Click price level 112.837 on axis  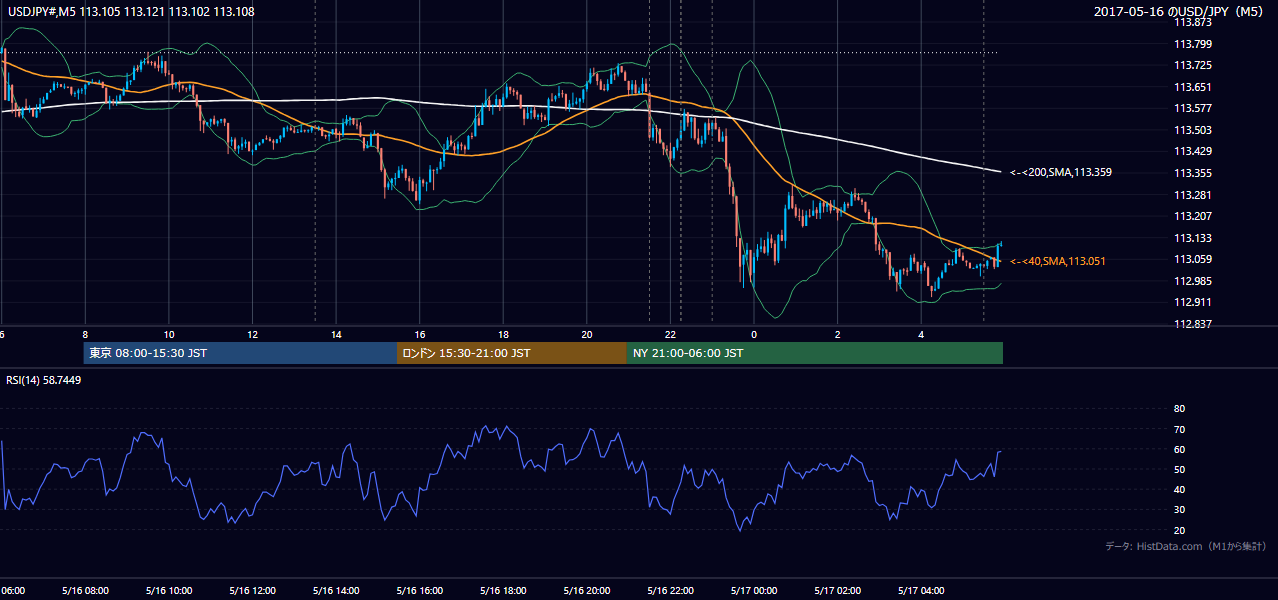coord(1193,324)
